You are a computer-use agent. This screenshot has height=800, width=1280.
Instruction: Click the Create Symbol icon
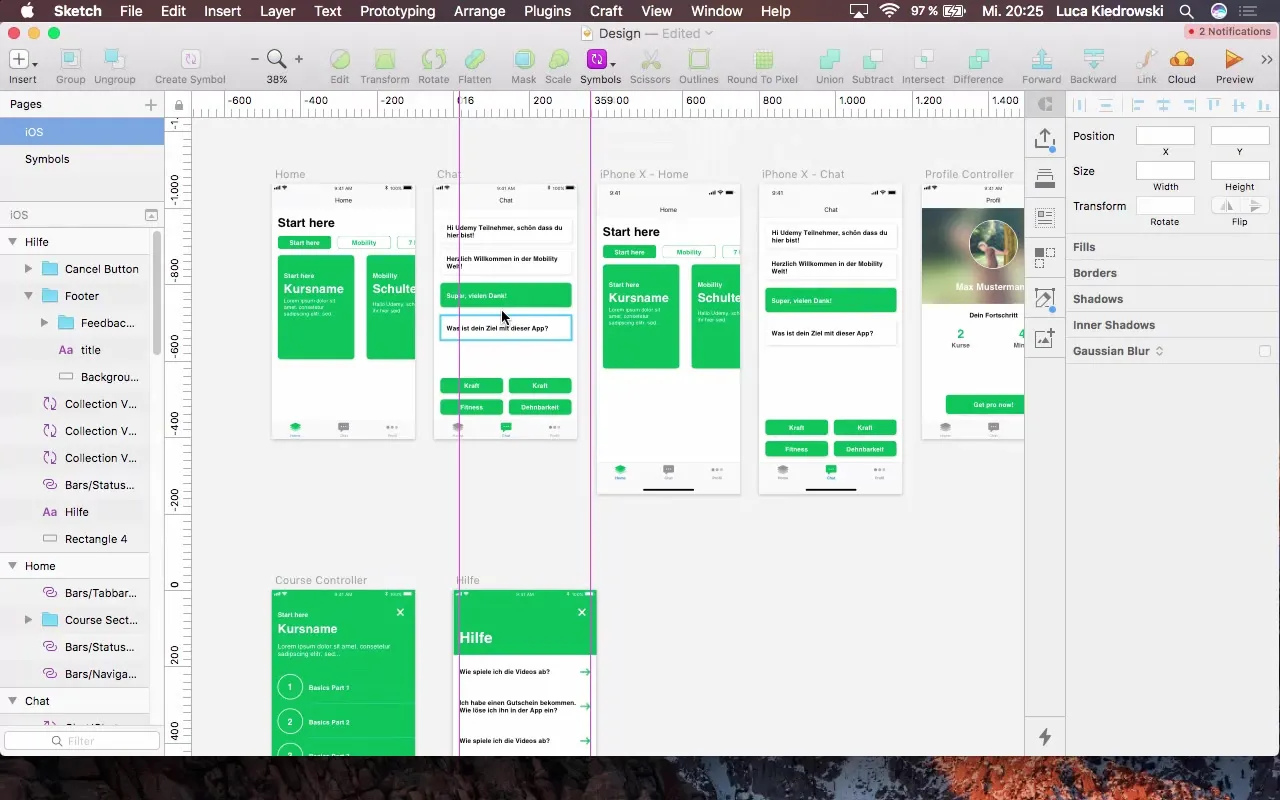pyautogui.click(x=190, y=60)
